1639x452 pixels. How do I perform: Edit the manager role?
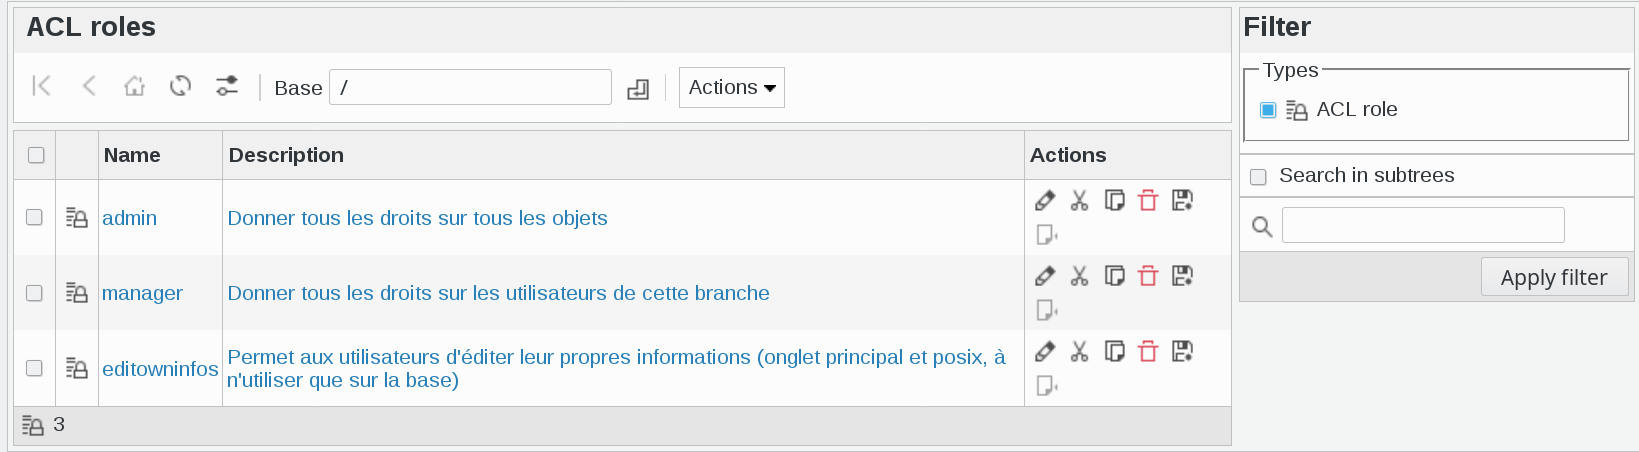pyautogui.click(x=1045, y=275)
